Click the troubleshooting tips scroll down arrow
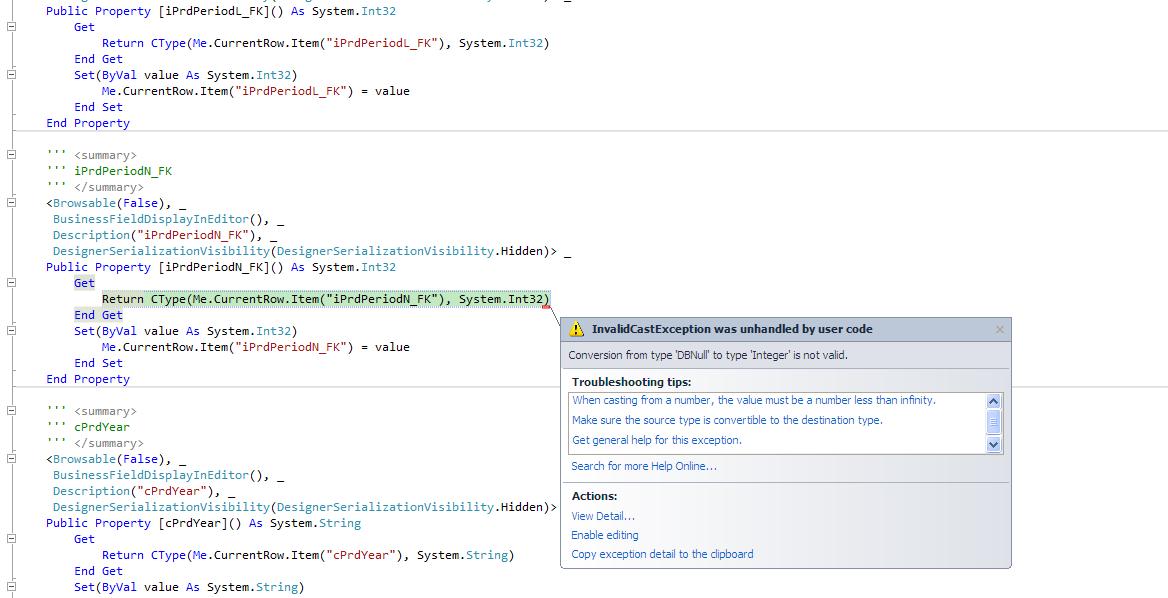The height and width of the screenshot is (598, 1168). [x=993, y=444]
